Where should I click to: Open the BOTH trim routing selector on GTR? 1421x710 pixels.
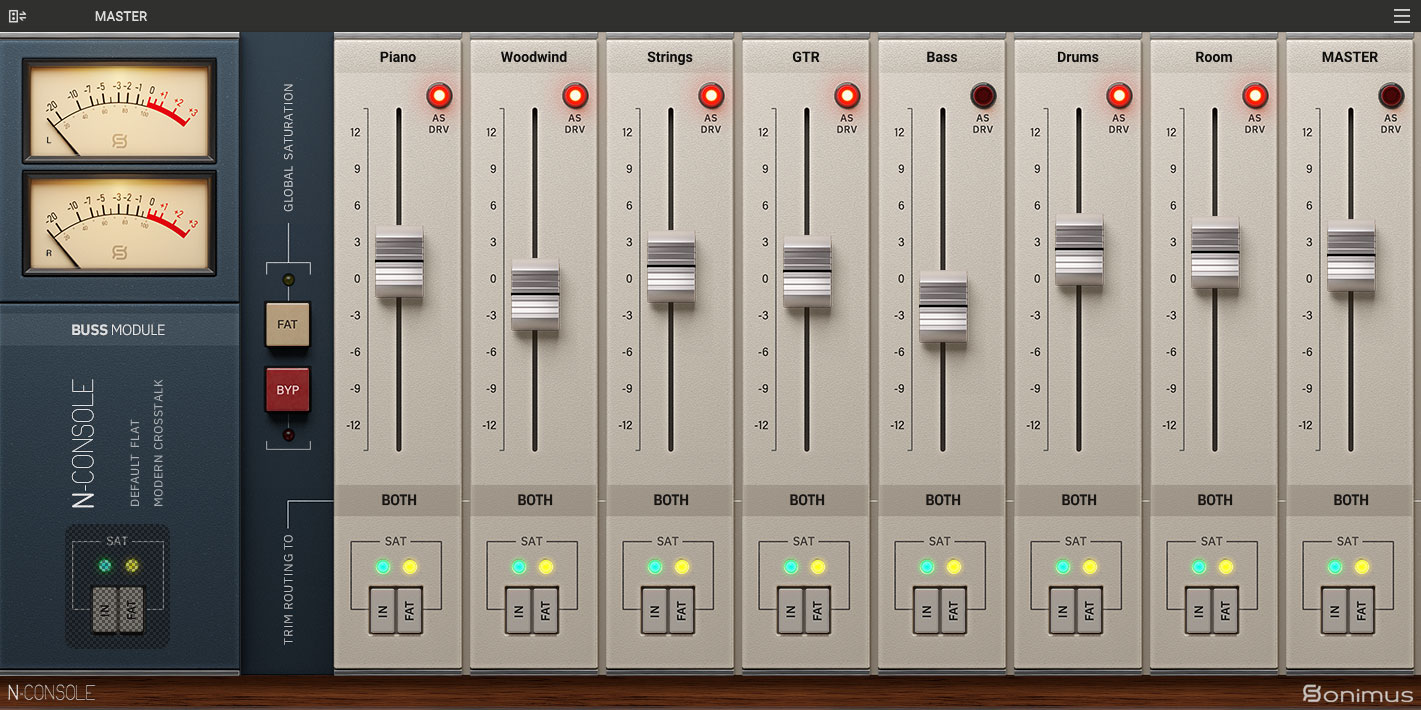pos(807,500)
